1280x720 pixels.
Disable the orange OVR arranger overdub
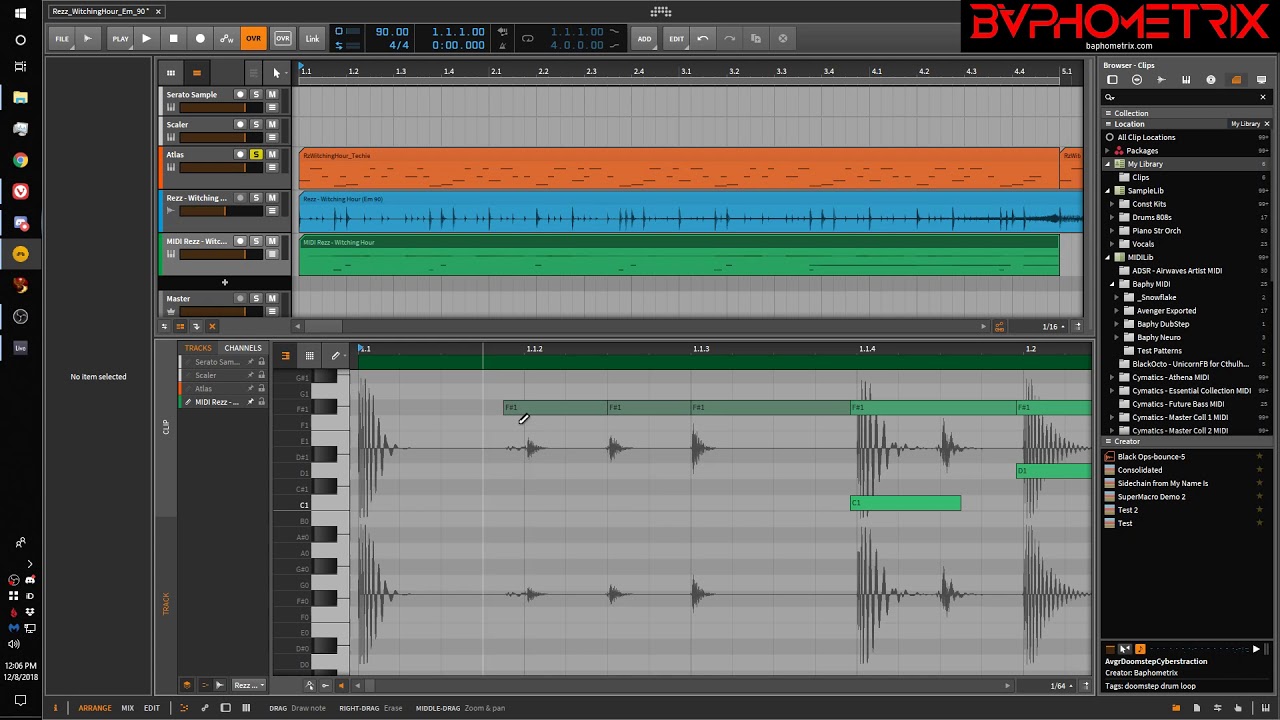click(x=254, y=38)
